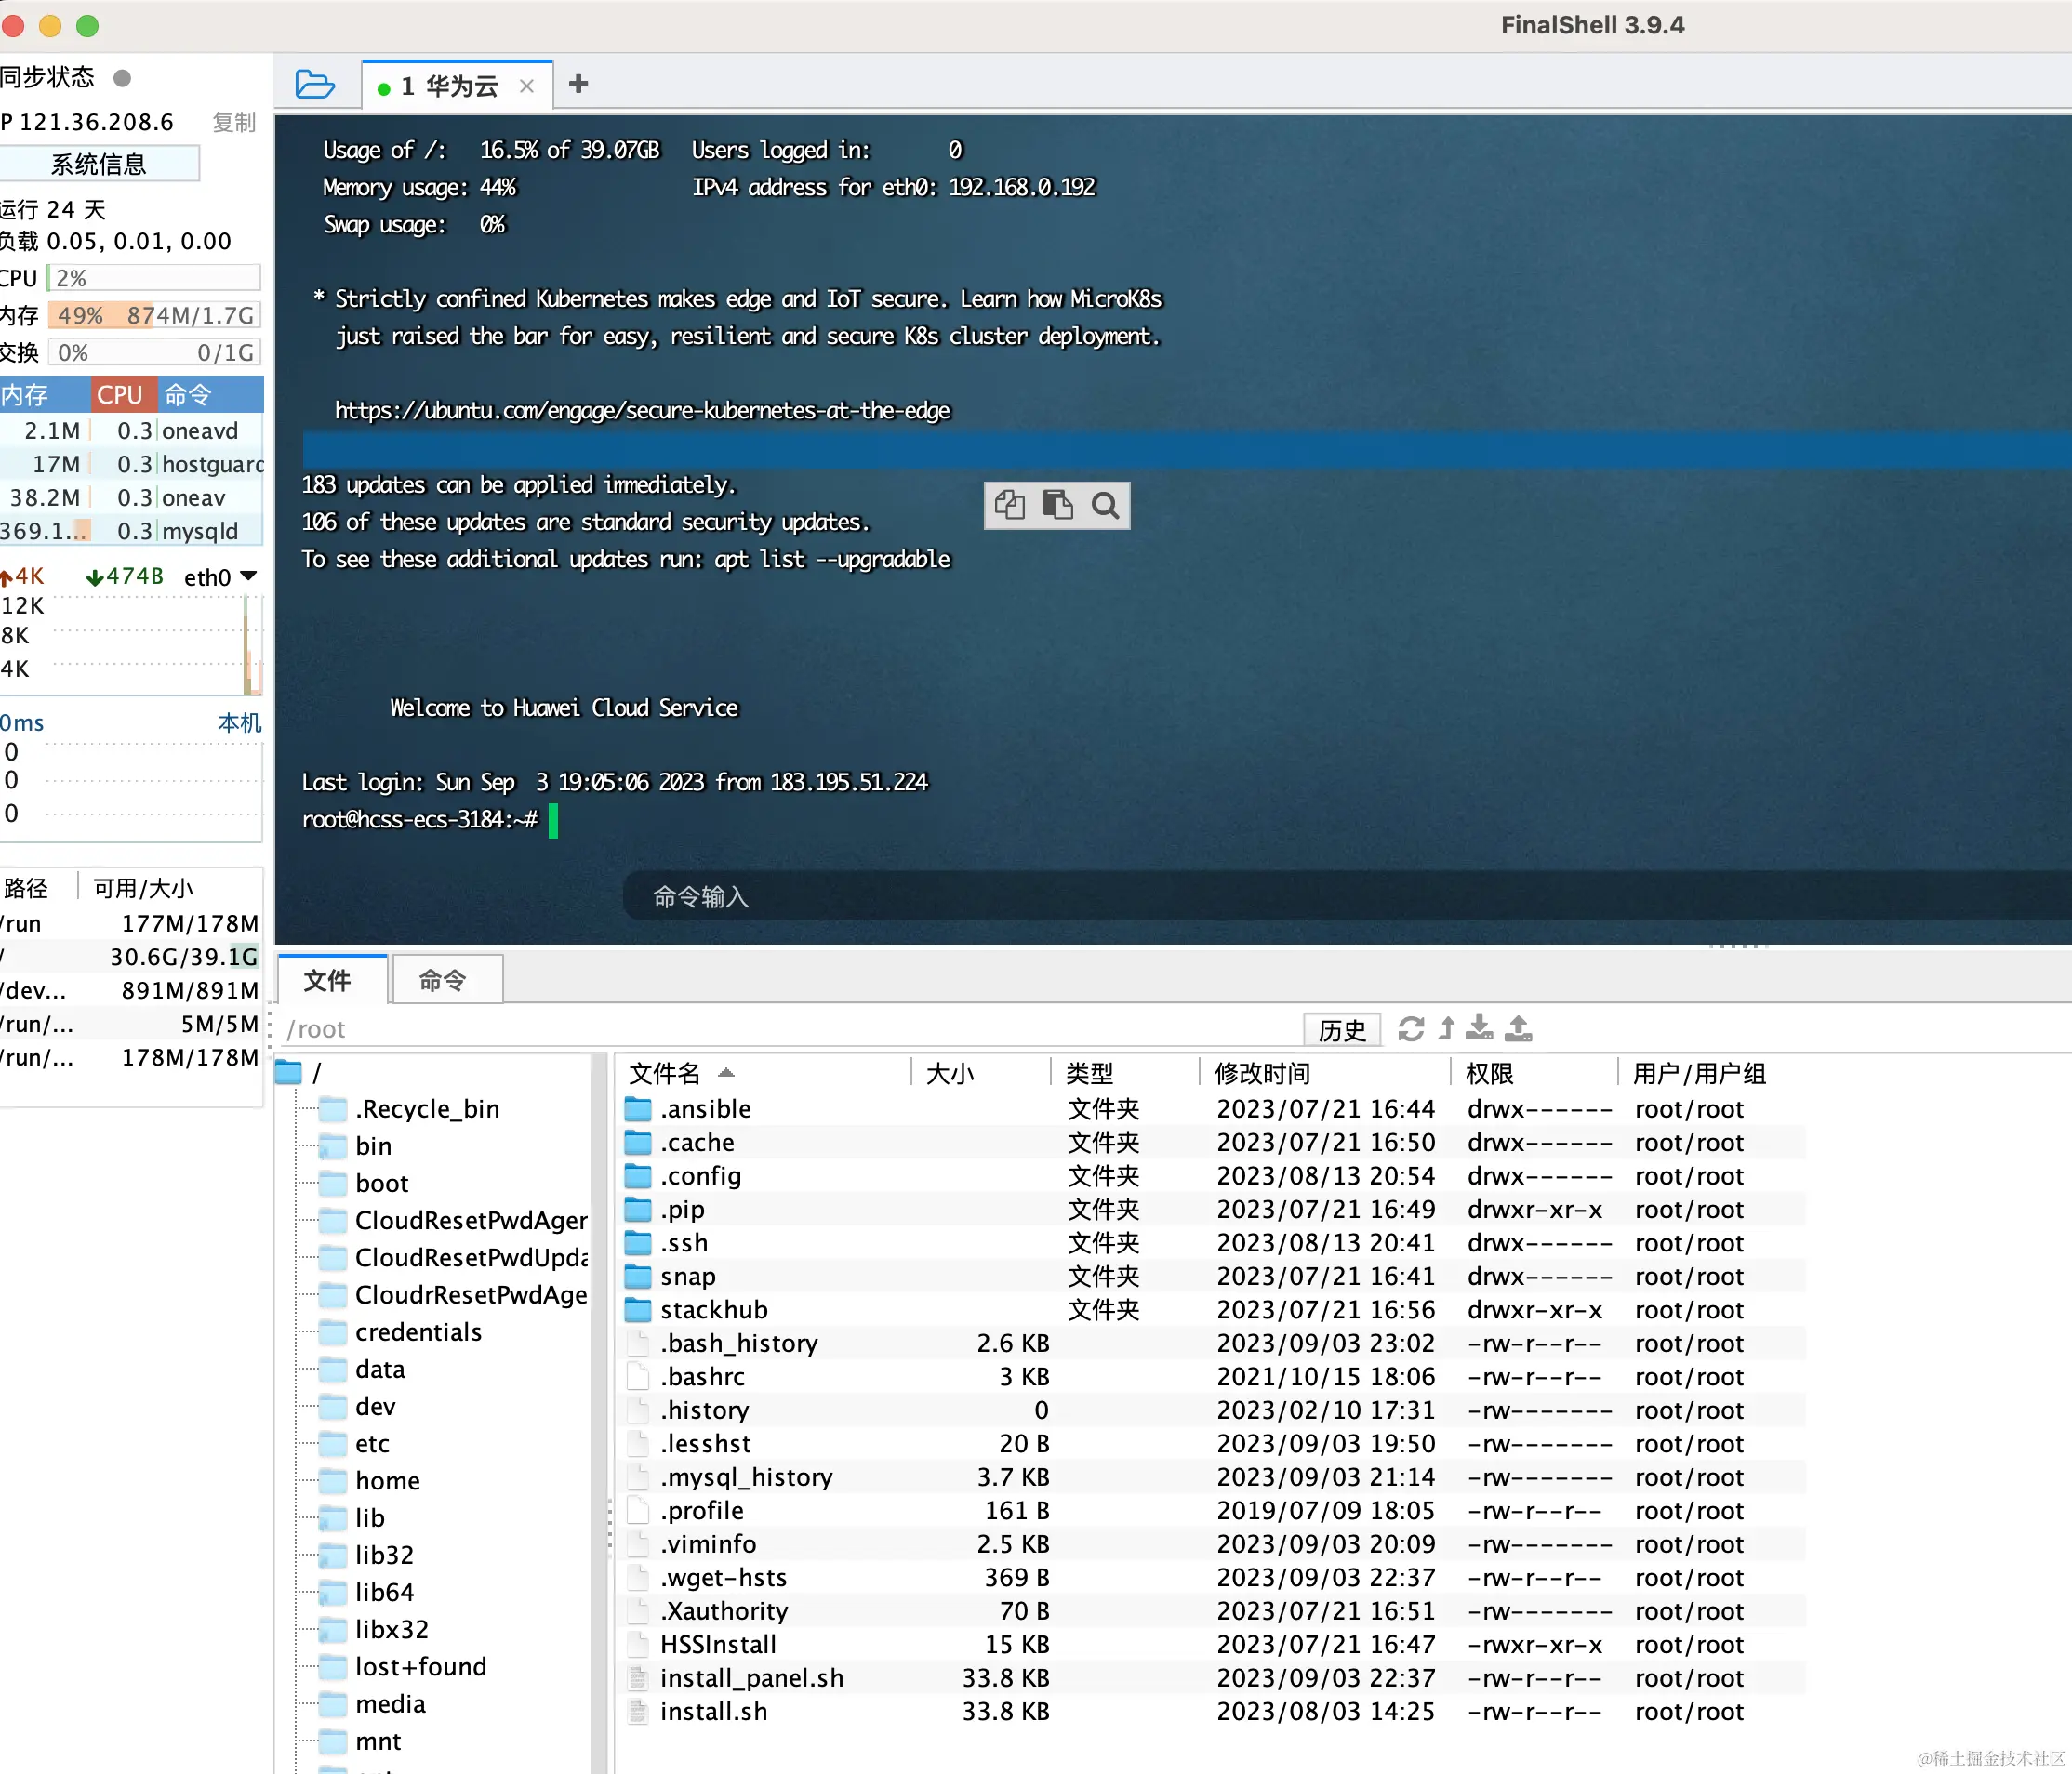Click the upload file icon
Image resolution: width=2072 pixels, height=1774 pixels.
[x=1518, y=1028]
